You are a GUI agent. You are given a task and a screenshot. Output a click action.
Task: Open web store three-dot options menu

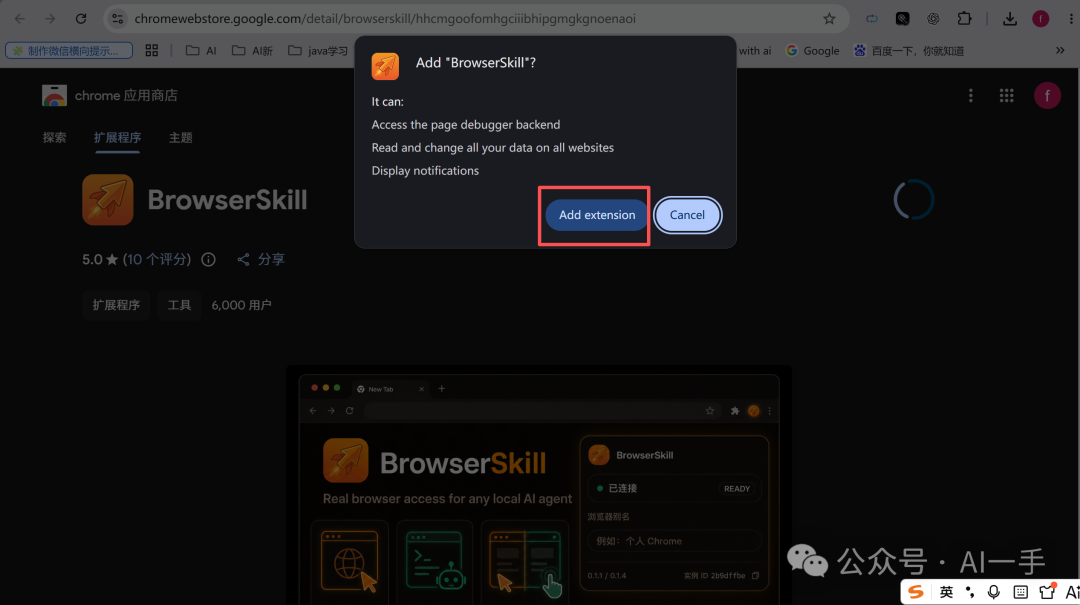point(970,96)
